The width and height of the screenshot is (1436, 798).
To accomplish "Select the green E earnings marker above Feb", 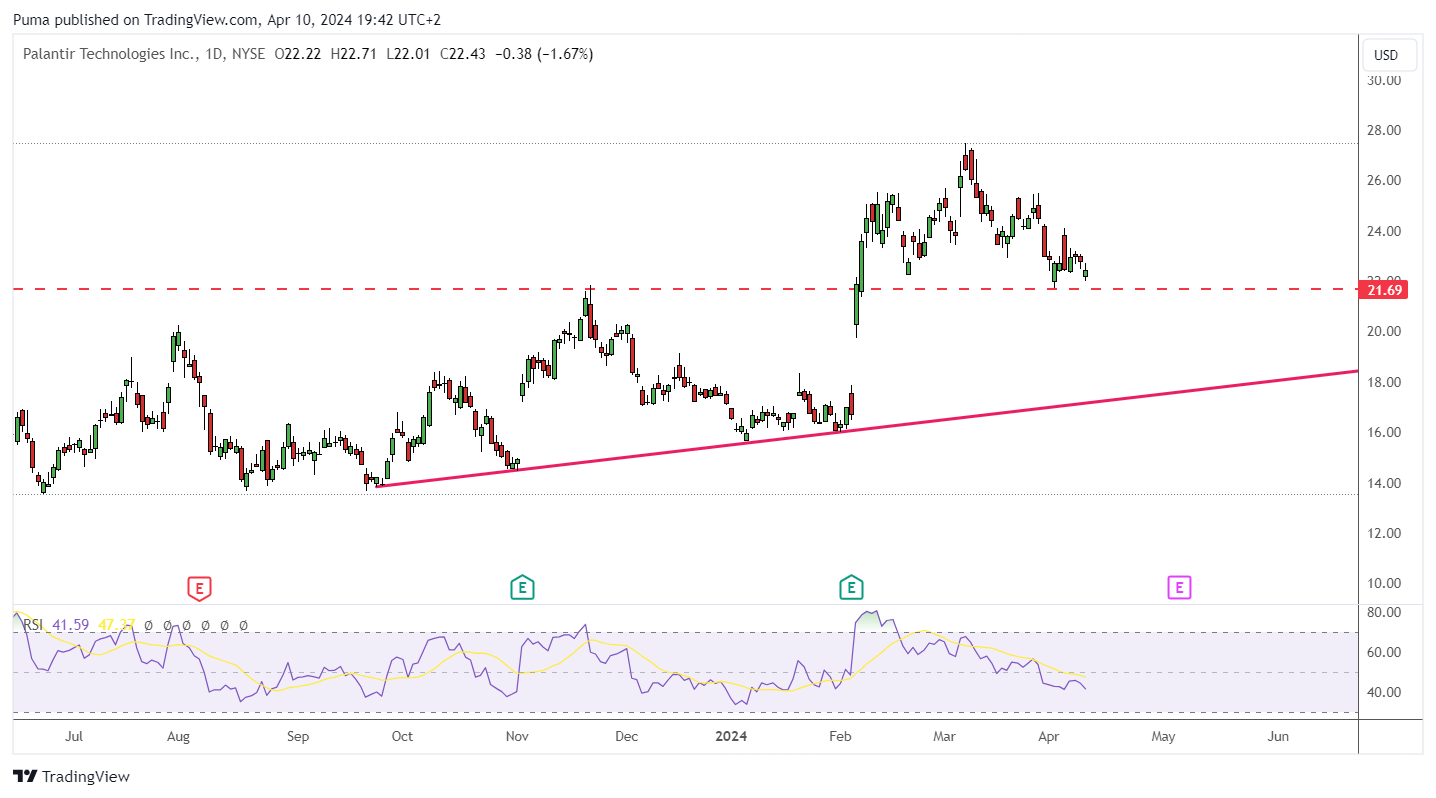I will (x=851, y=587).
